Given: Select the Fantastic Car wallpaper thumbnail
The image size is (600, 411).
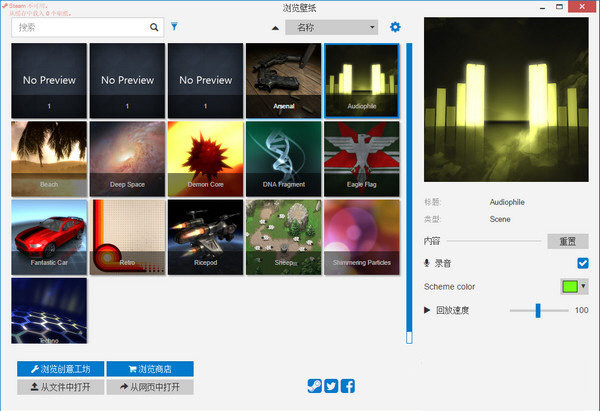Looking at the screenshot, I should pyautogui.click(x=49, y=237).
